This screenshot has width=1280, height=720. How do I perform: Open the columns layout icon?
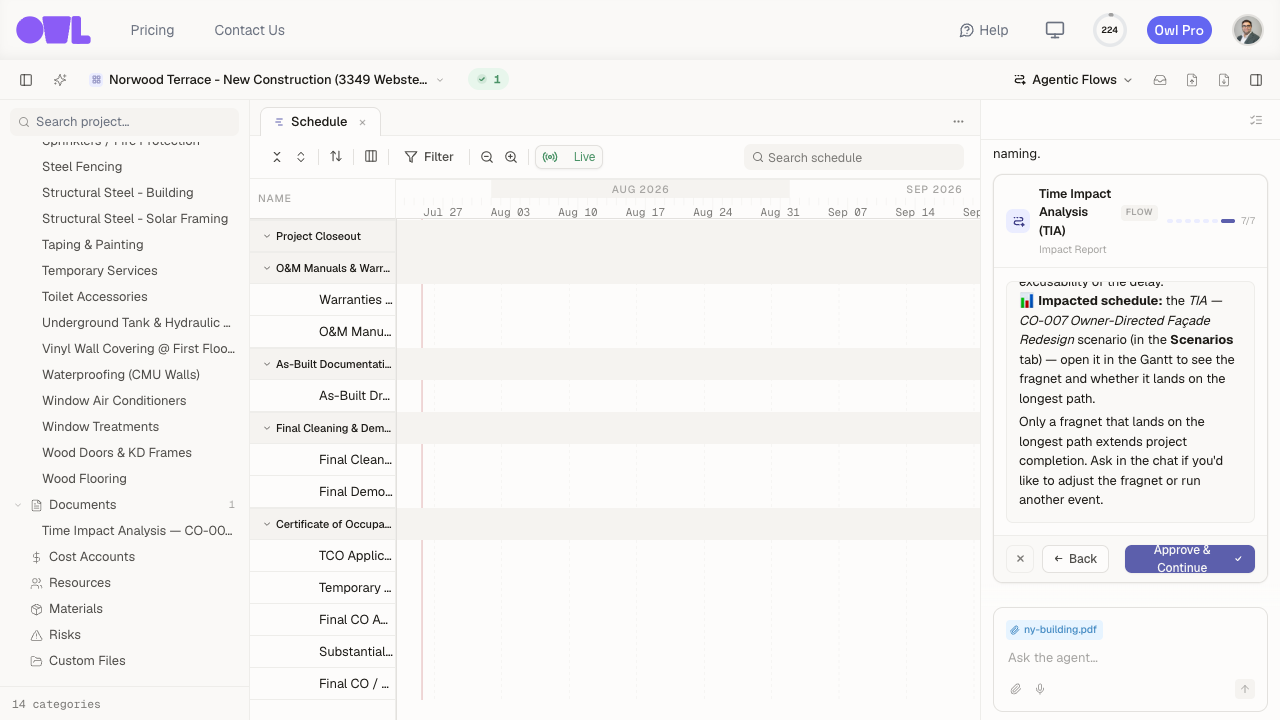371,157
